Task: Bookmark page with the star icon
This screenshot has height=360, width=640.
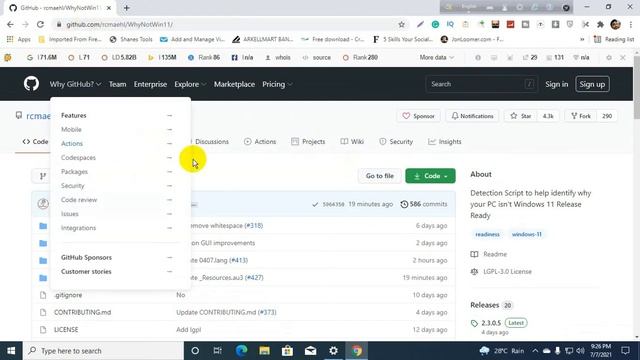Action: [x=402, y=24]
